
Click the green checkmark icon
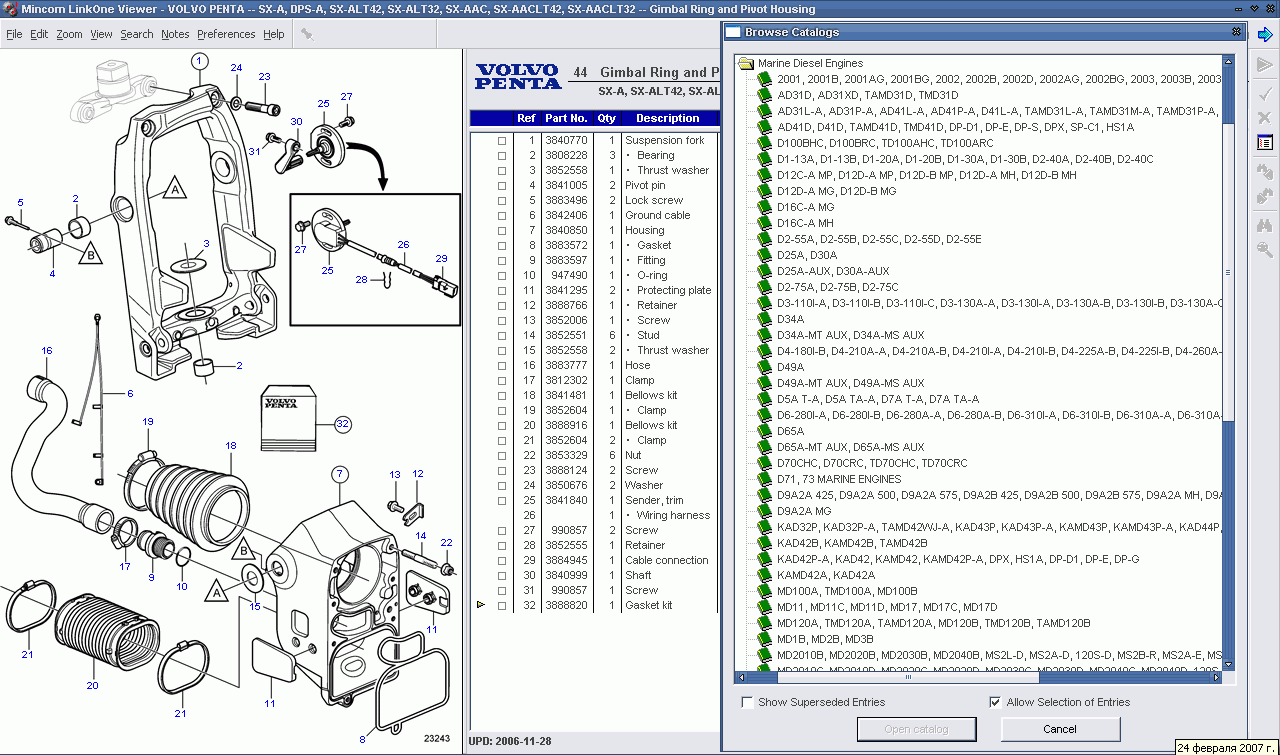click(x=1263, y=94)
